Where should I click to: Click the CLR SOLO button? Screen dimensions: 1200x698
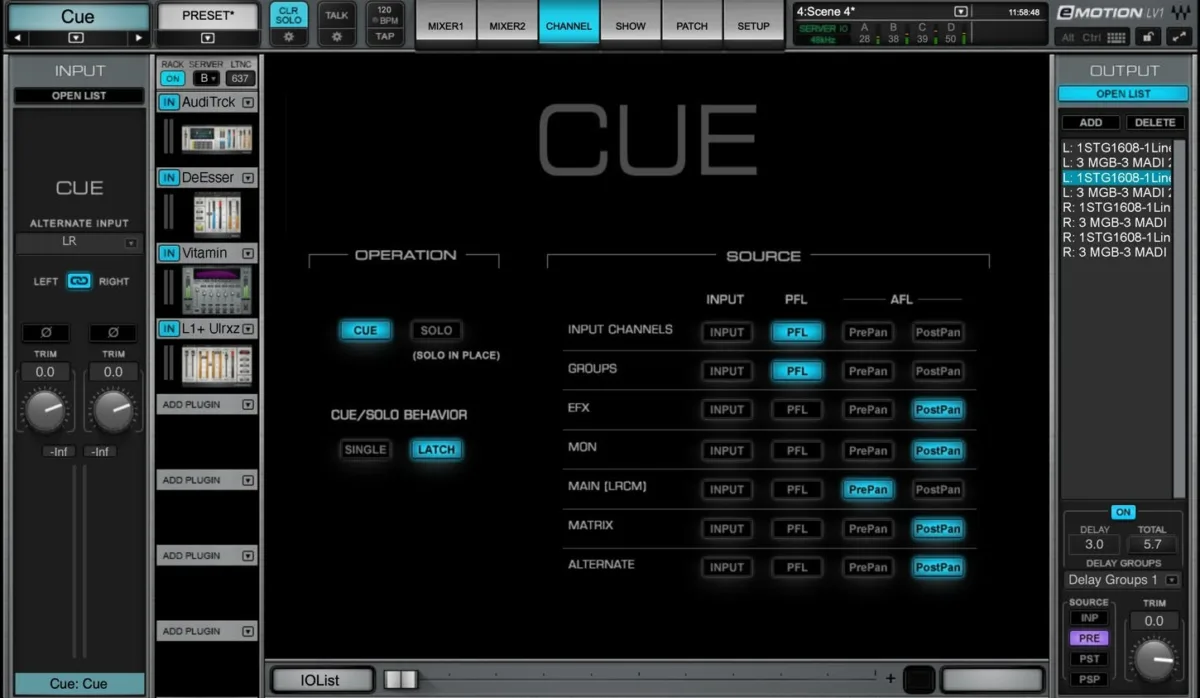click(288, 16)
